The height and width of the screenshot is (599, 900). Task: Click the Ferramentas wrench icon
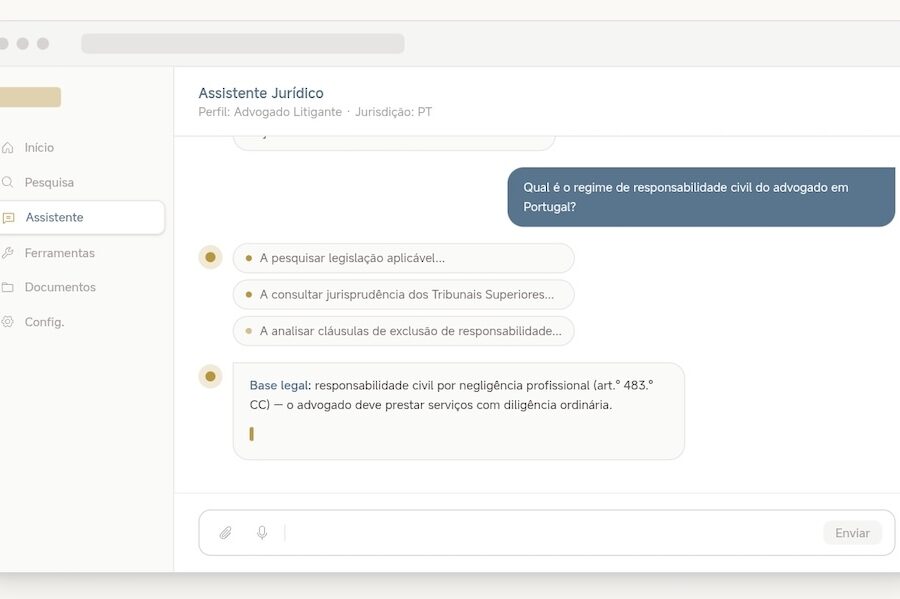[x=8, y=253]
